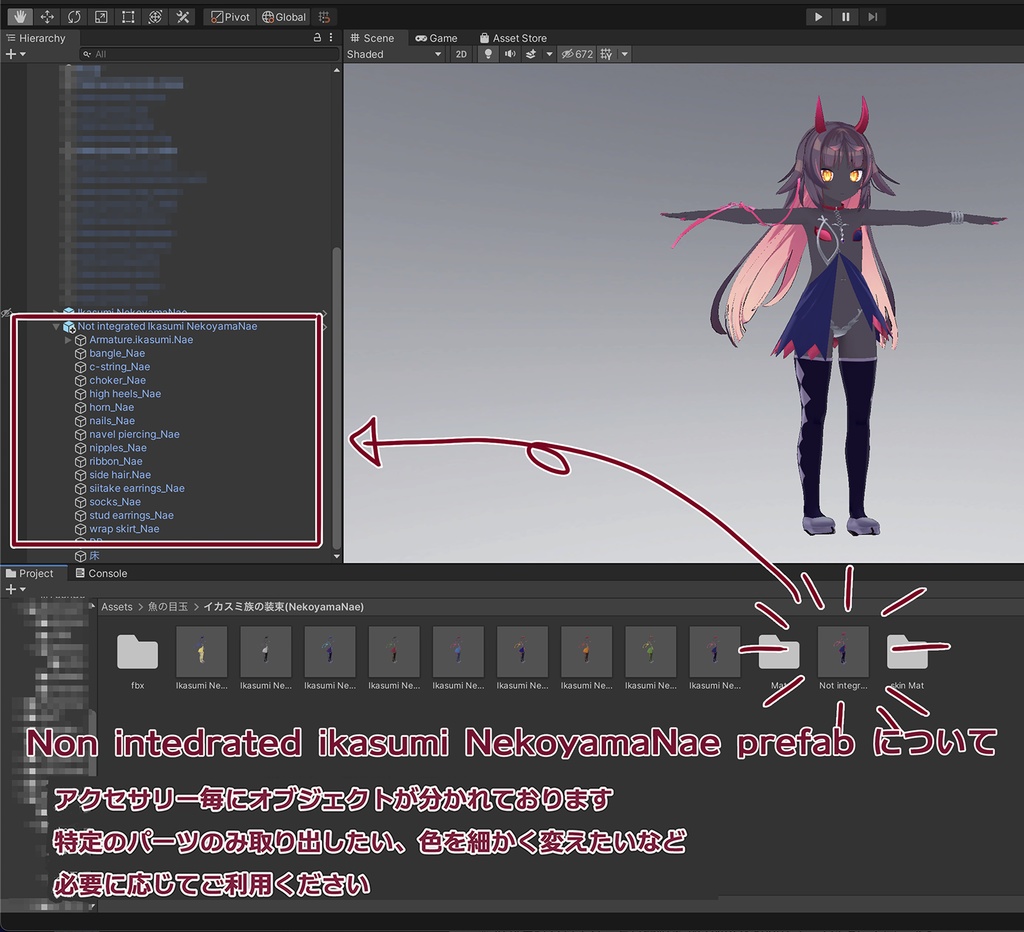Click the cube icon beside 床
This screenshot has height=932, width=1024.
[x=80, y=556]
